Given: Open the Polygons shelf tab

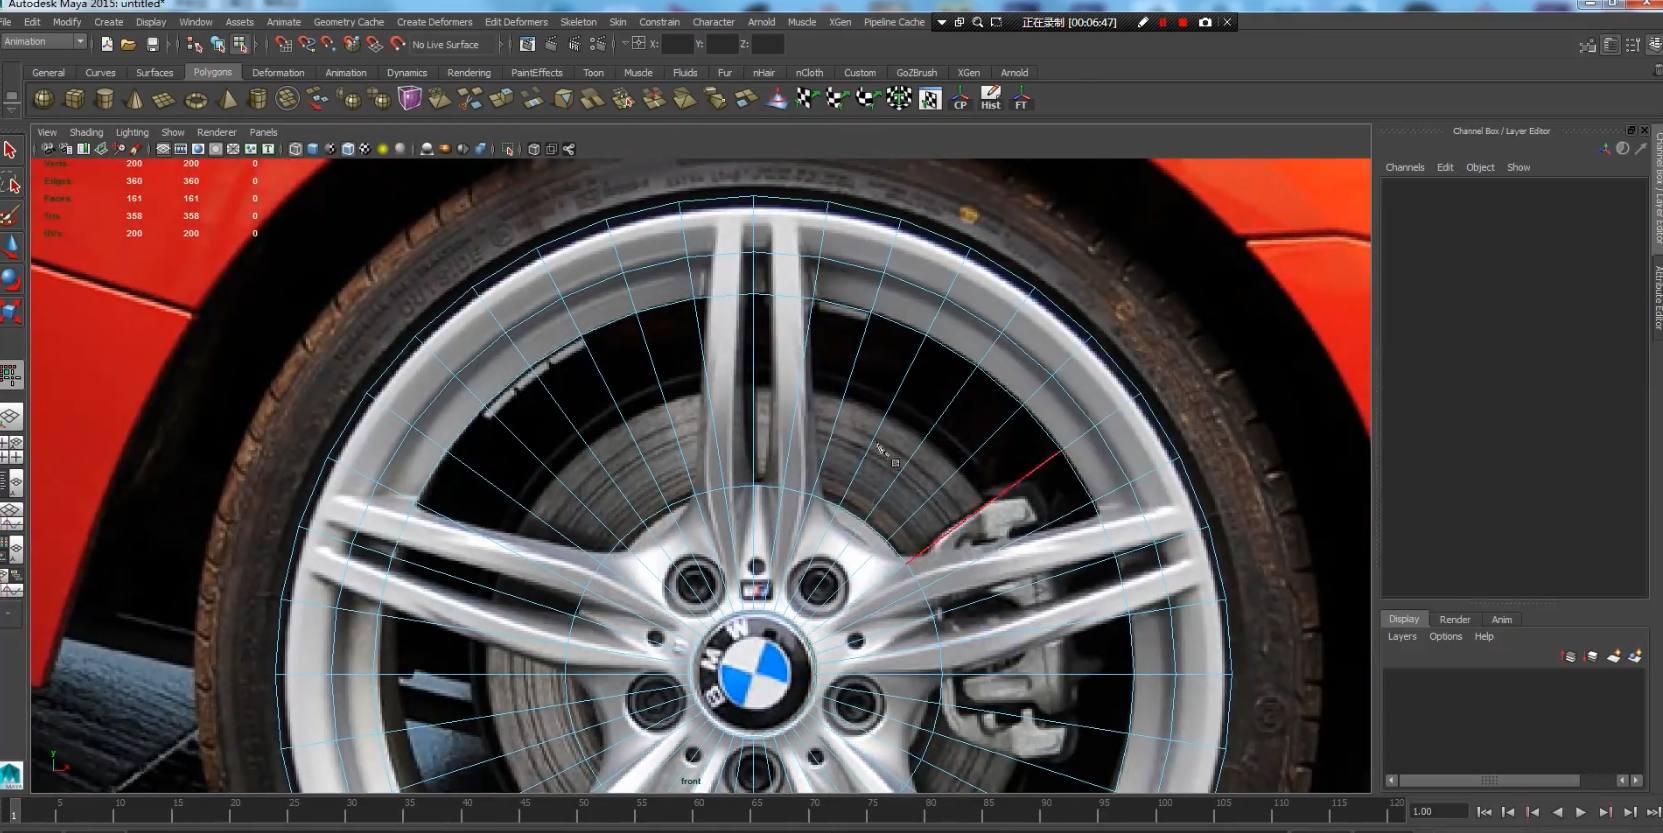Looking at the screenshot, I should 212,72.
